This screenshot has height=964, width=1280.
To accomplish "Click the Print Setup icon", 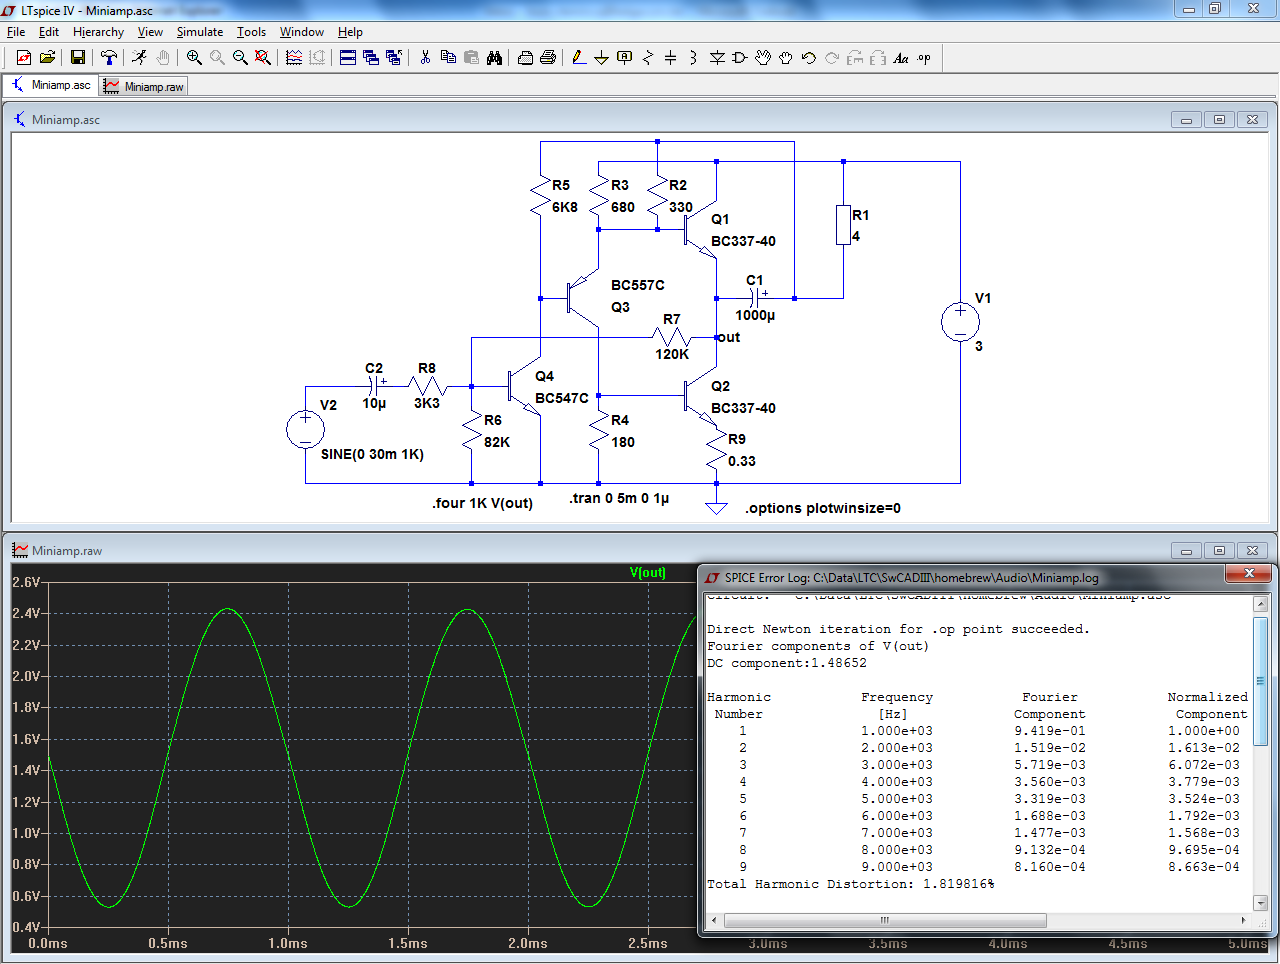I will pyautogui.click(x=525, y=58).
